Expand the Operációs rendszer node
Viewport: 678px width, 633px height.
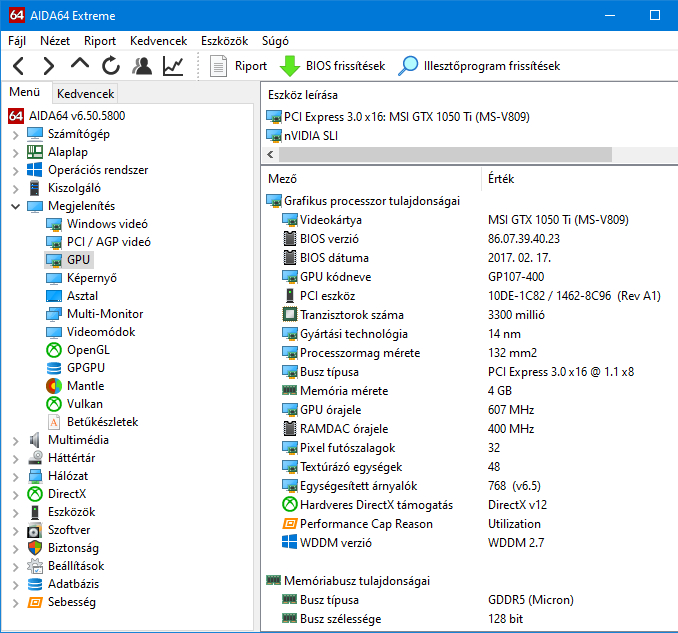pyautogui.click(x=16, y=171)
